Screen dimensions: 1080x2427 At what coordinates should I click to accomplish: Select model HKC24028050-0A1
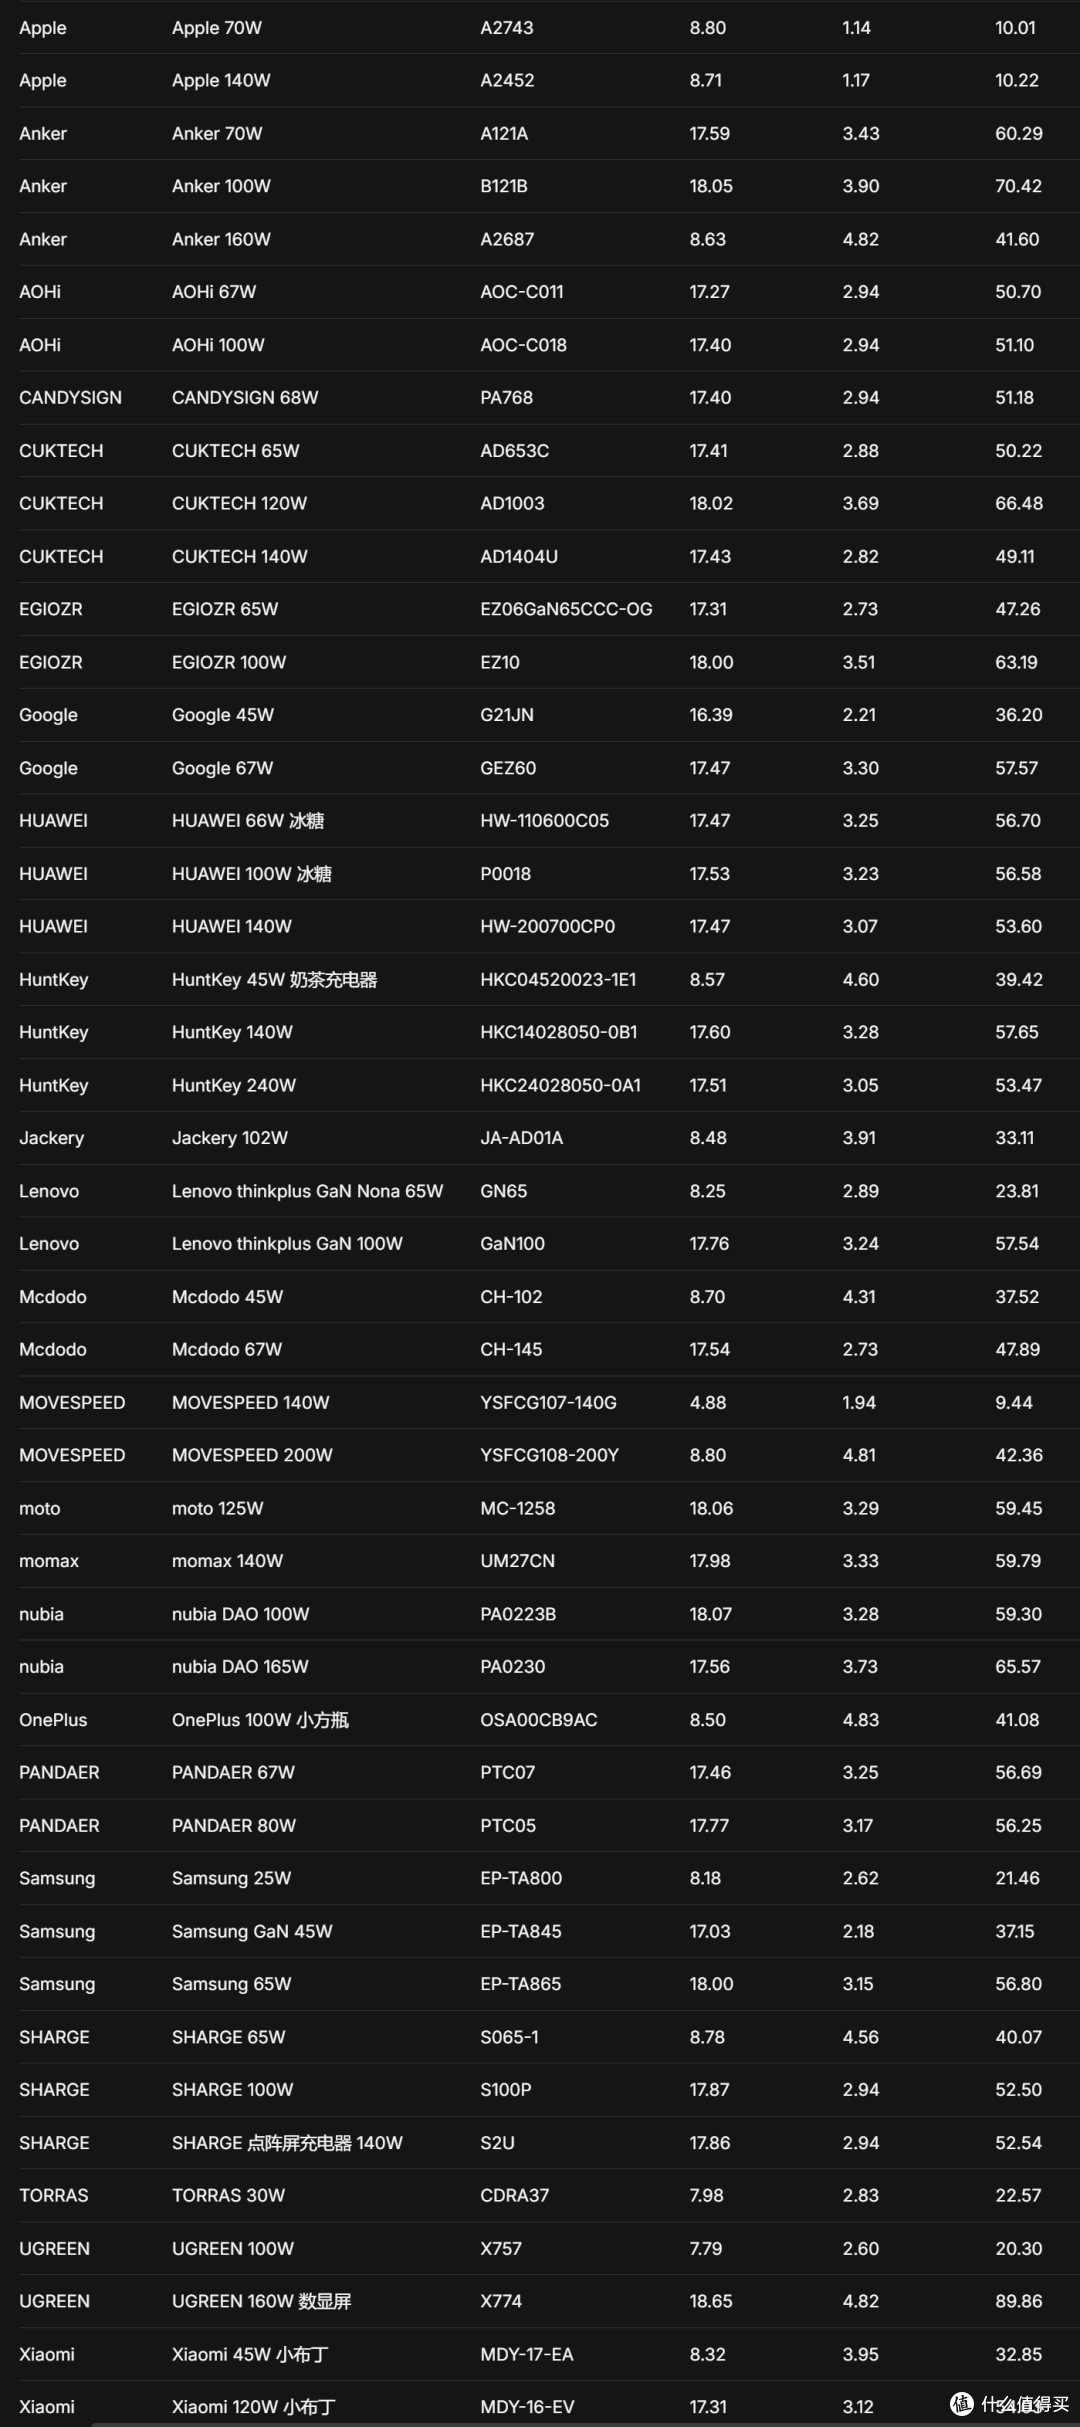click(x=561, y=1086)
